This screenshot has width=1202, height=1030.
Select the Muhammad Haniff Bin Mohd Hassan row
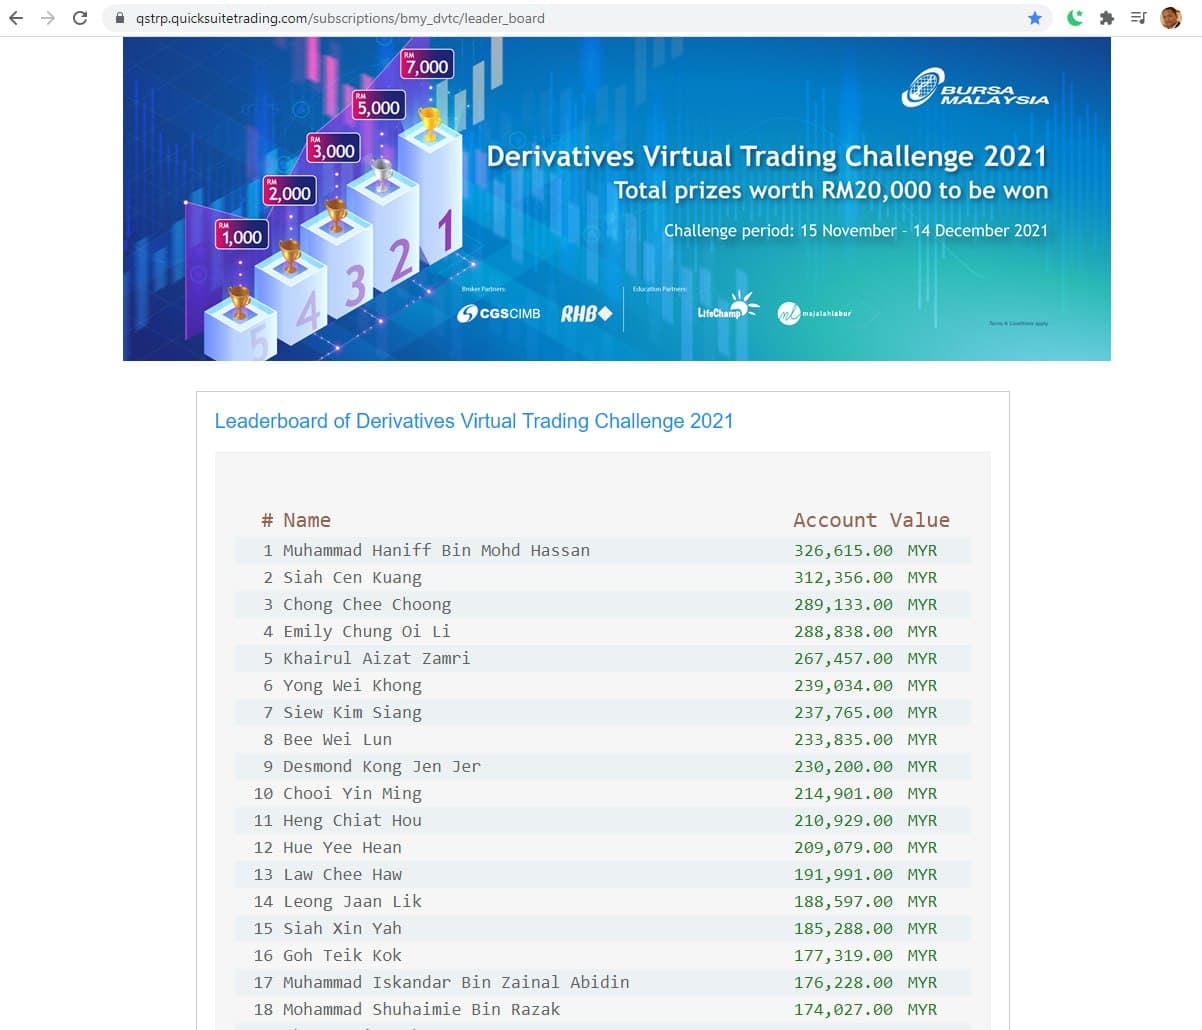coord(436,550)
